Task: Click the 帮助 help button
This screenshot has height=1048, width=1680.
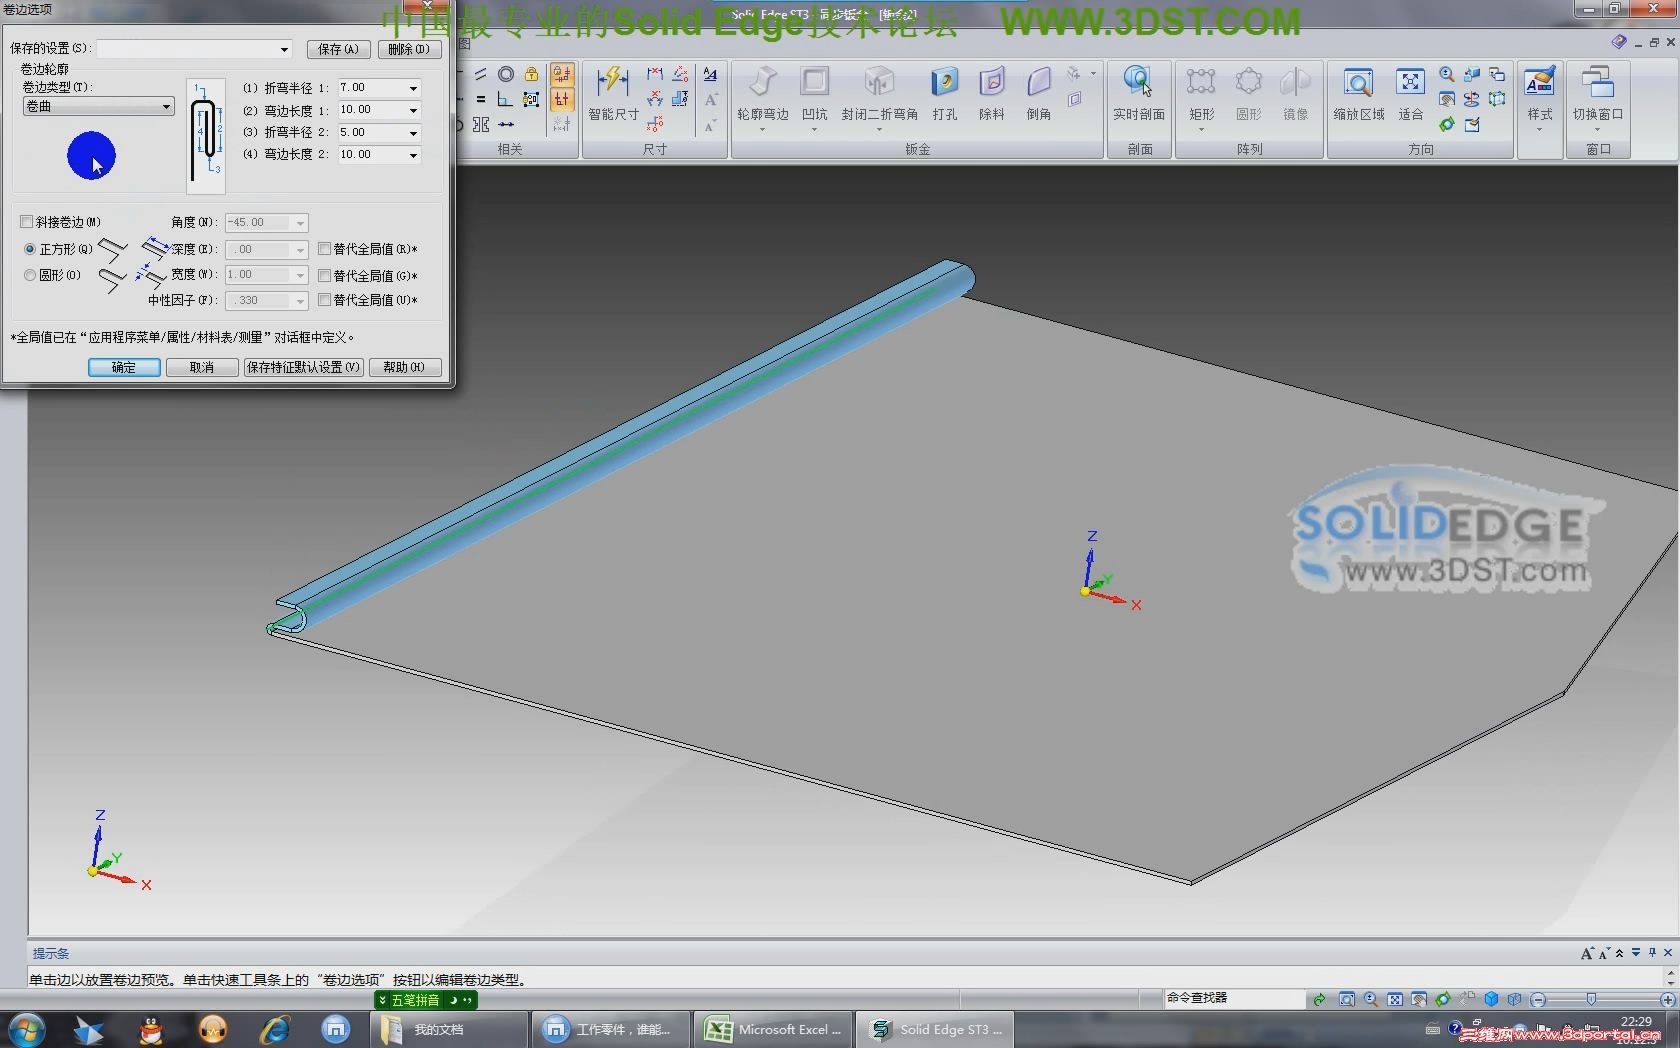Action: coord(405,367)
